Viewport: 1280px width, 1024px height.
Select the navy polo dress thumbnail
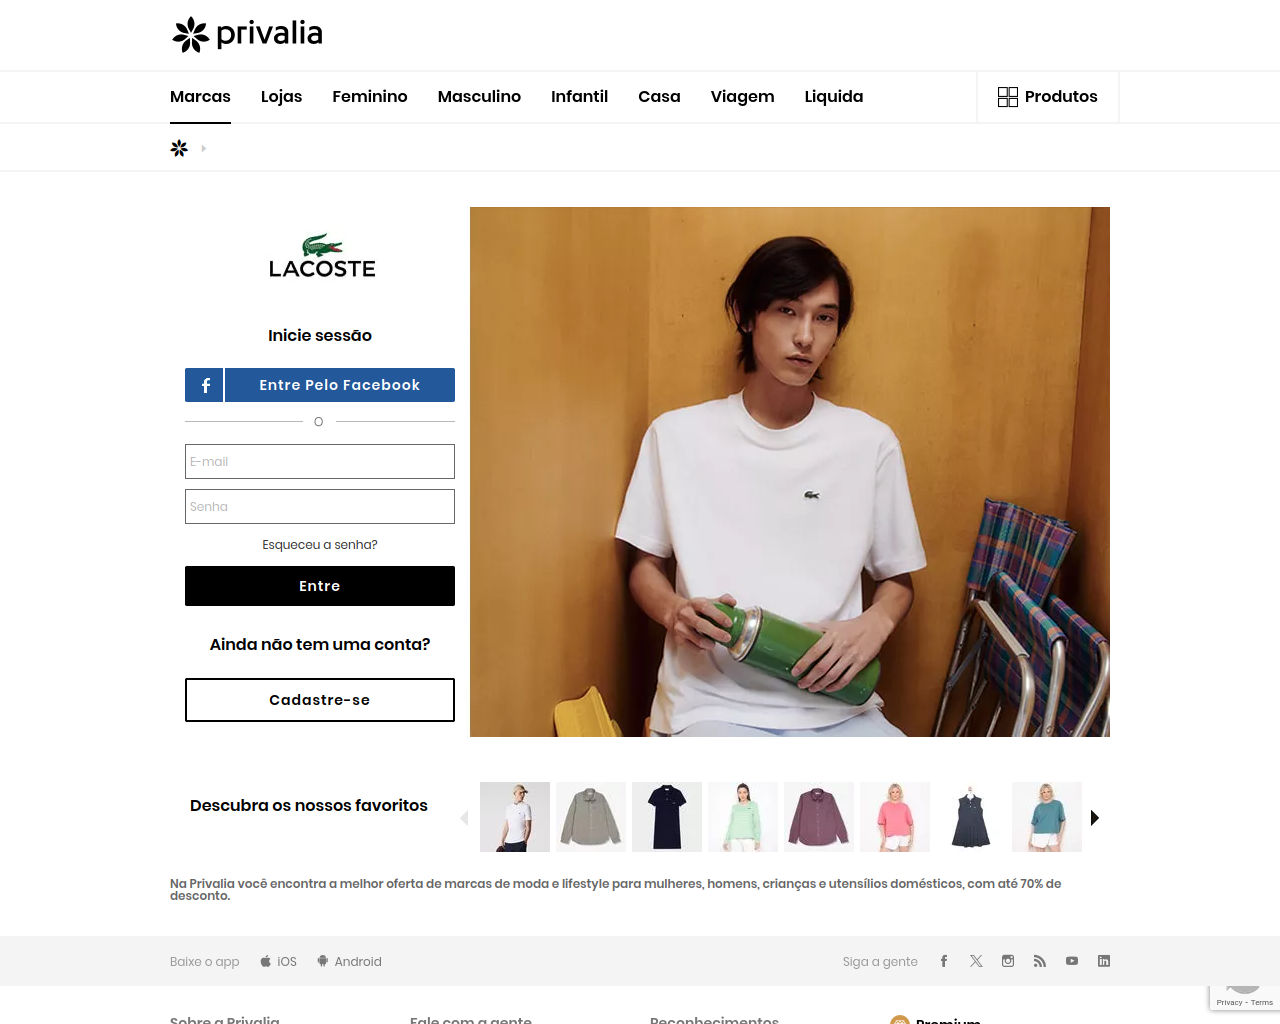click(667, 817)
